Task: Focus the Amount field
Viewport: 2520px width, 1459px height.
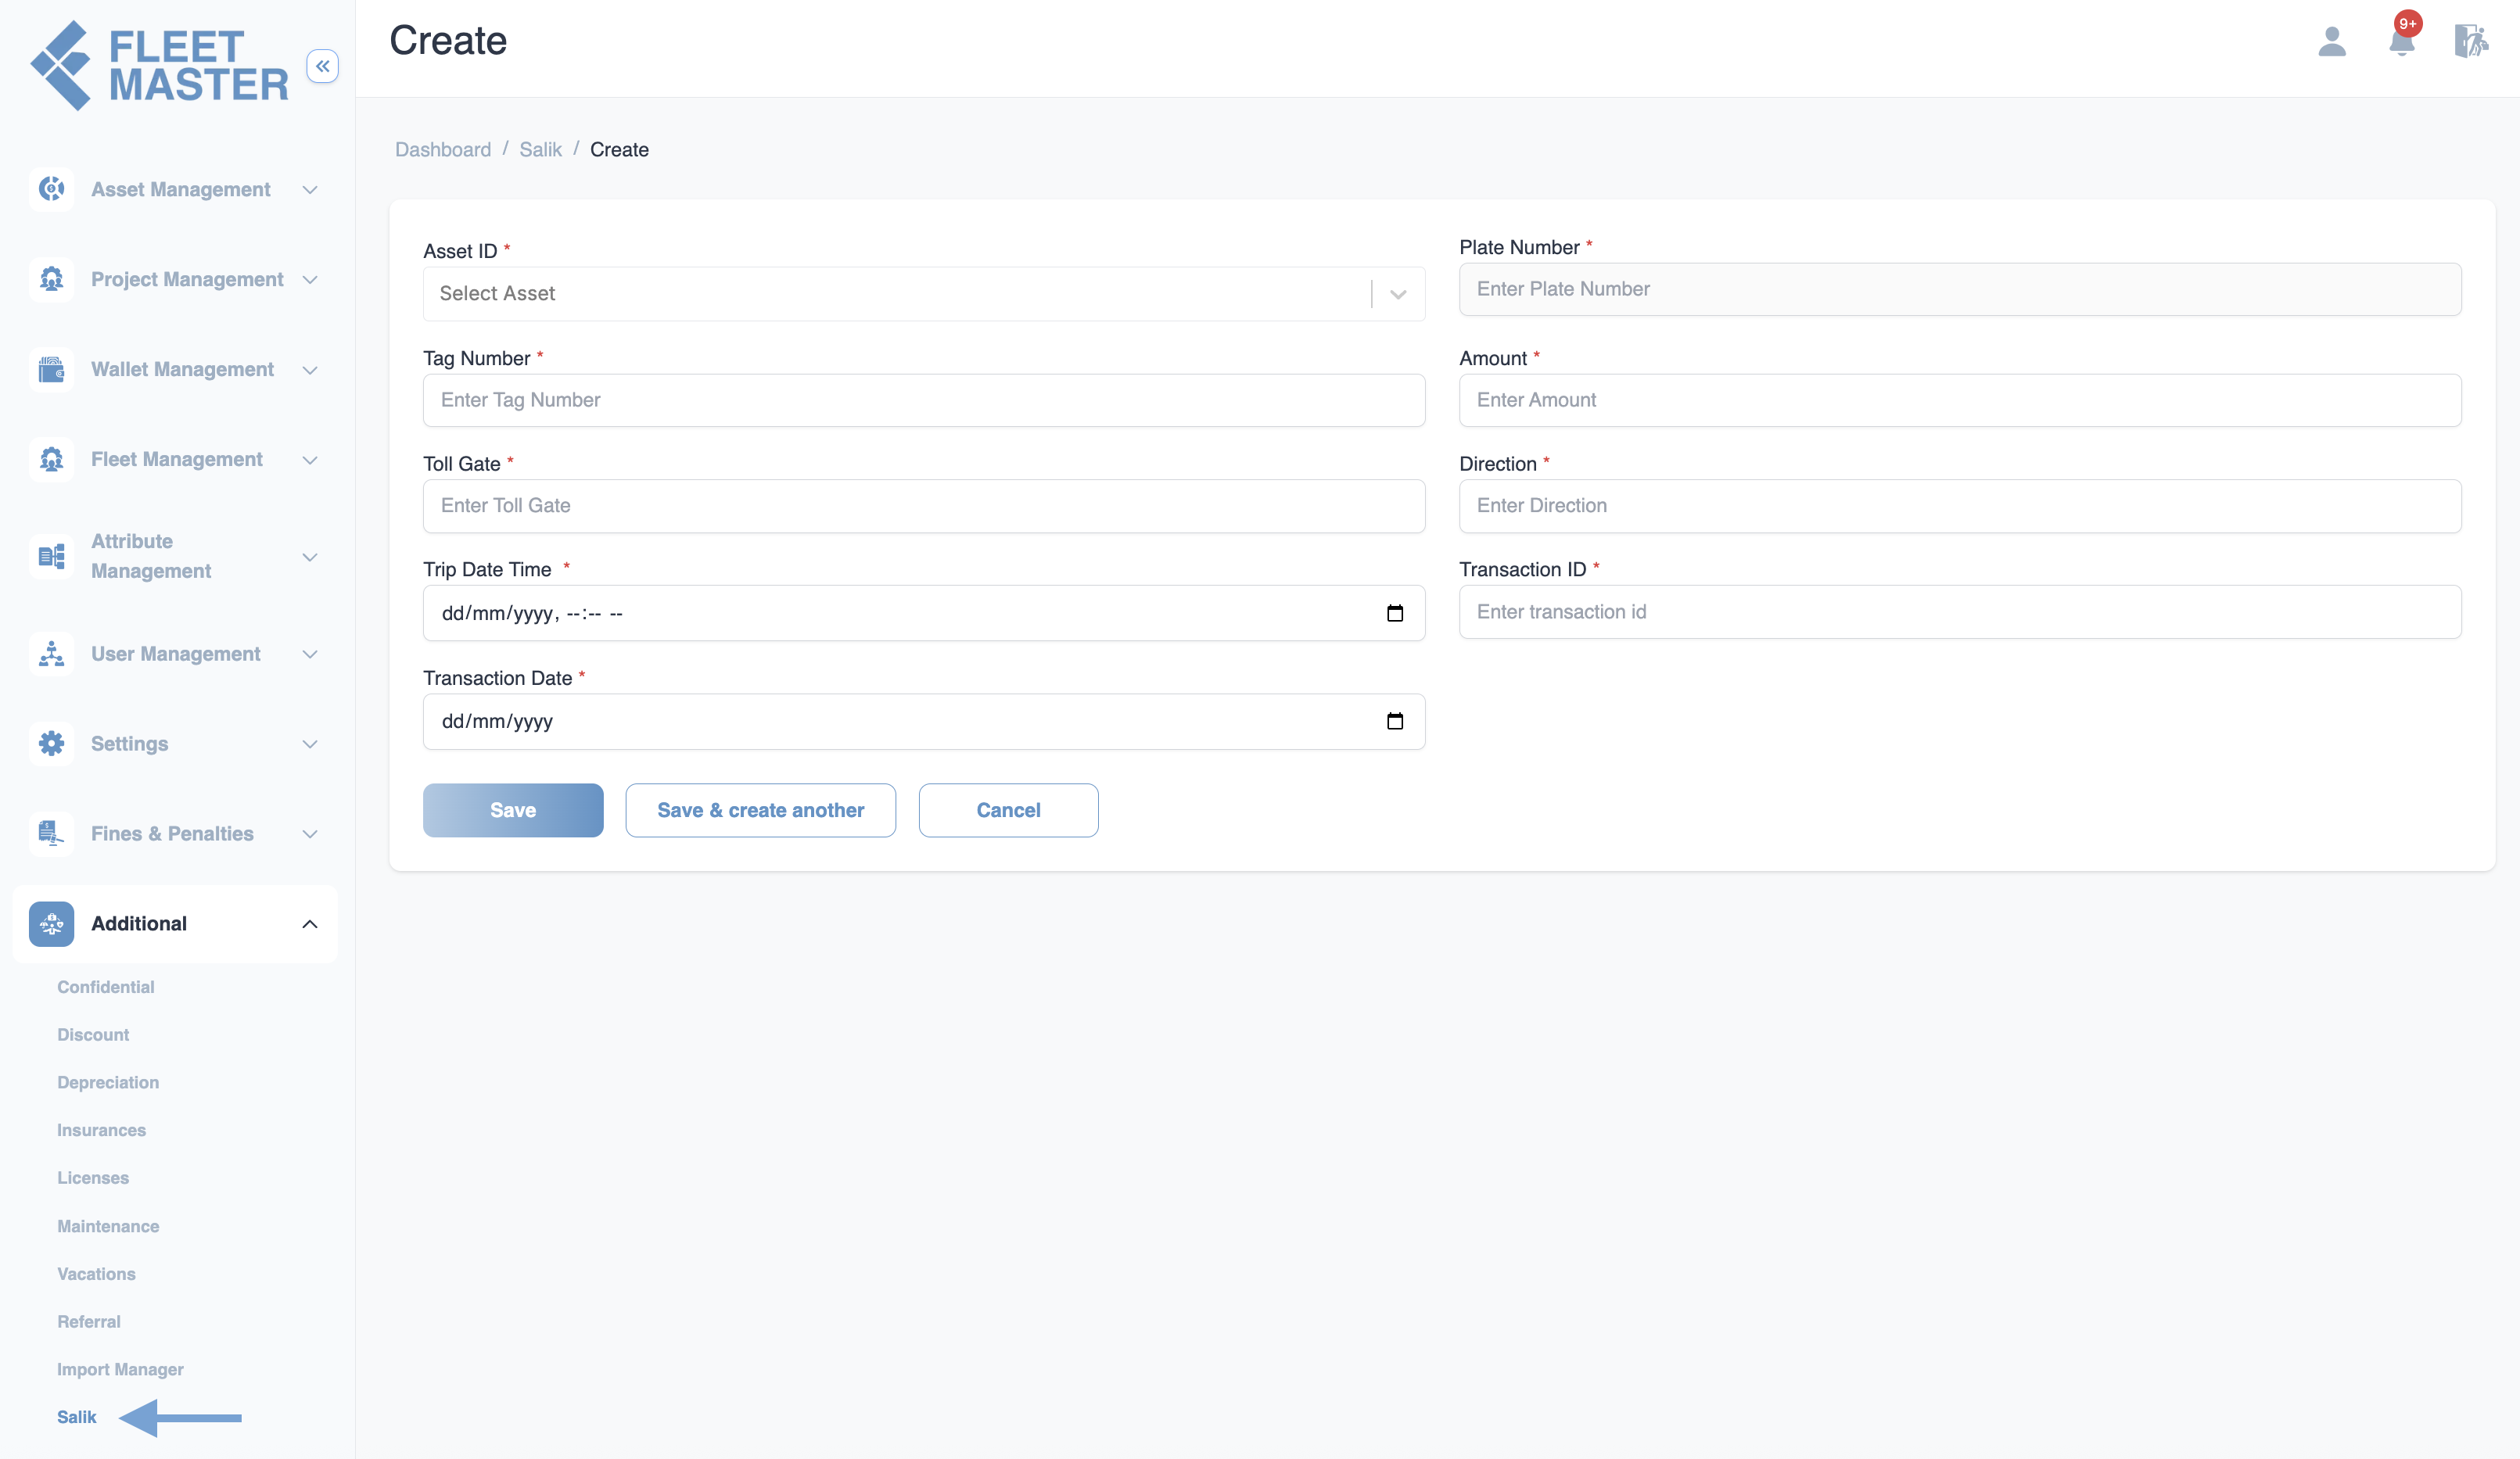Action: click(x=1960, y=400)
